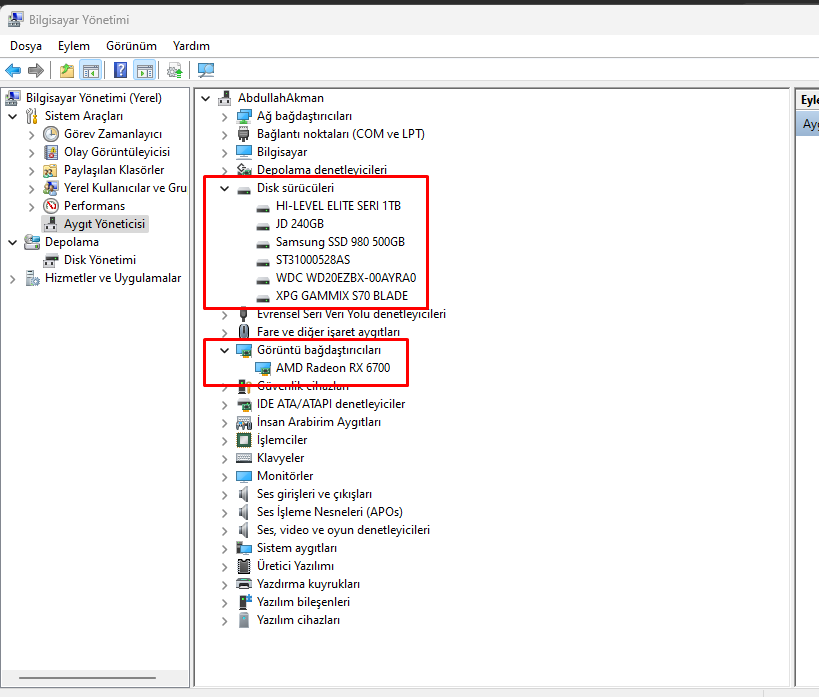Open the Görünüm menu
Image resolution: width=819 pixels, height=697 pixels.
point(131,46)
